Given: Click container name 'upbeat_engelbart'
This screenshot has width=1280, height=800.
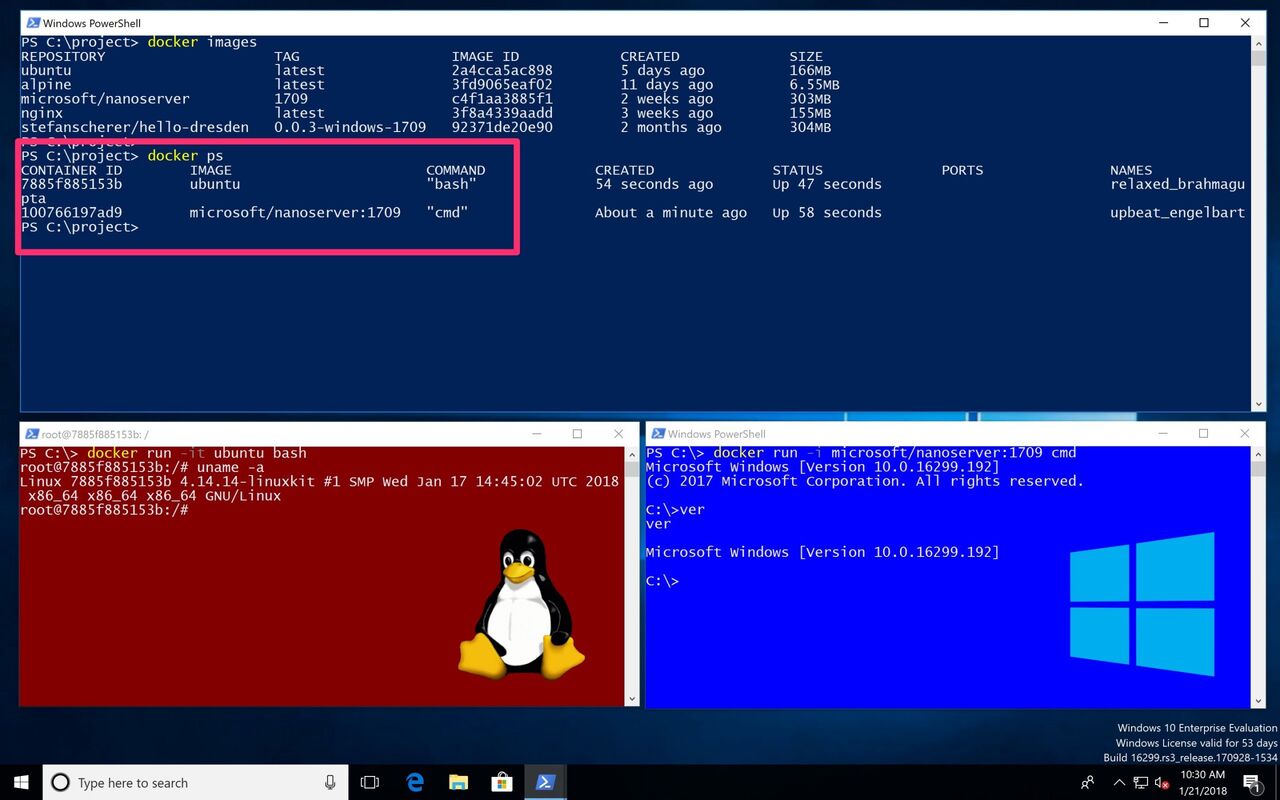Looking at the screenshot, I should click(x=1178, y=212).
